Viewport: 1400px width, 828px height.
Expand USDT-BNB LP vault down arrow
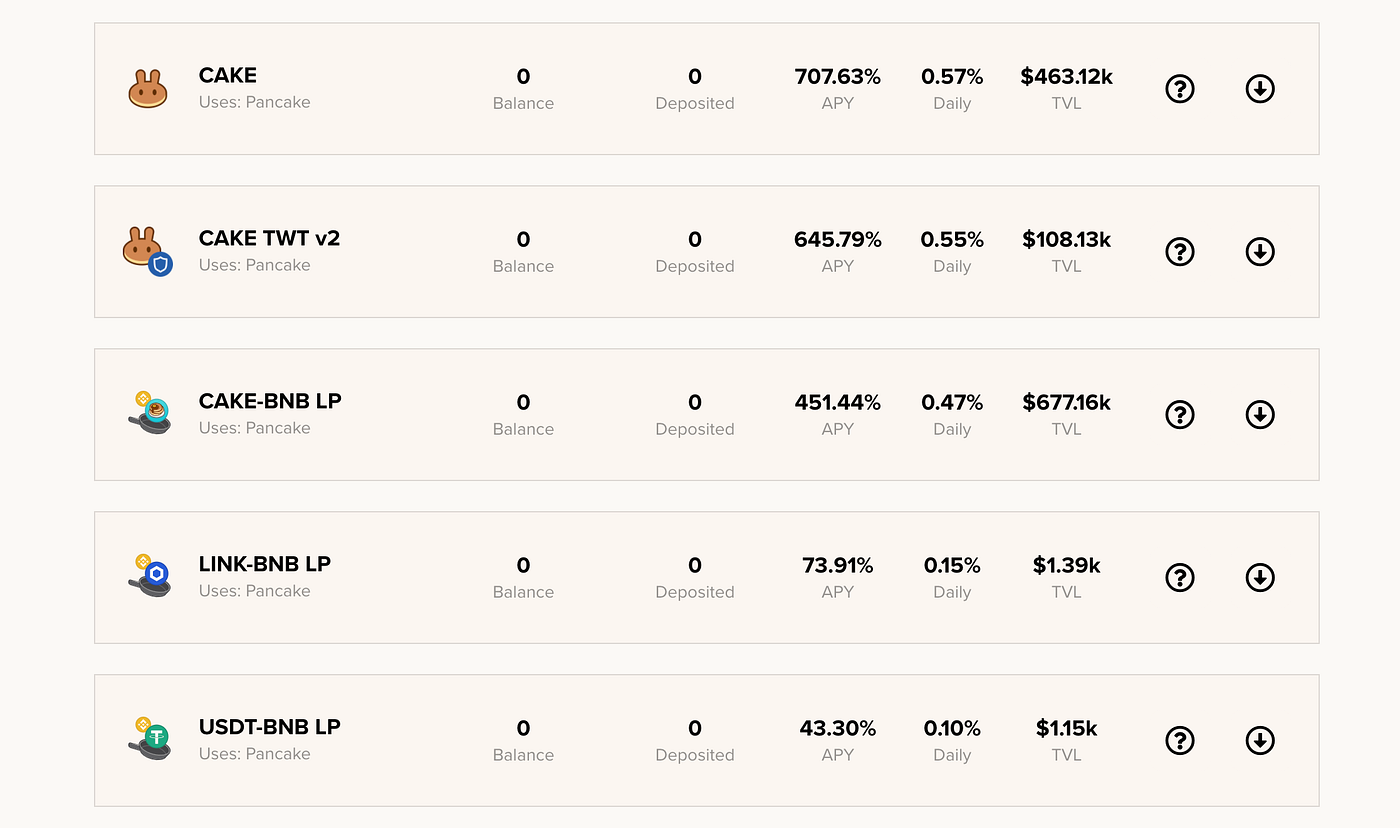pyautogui.click(x=1260, y=740)
